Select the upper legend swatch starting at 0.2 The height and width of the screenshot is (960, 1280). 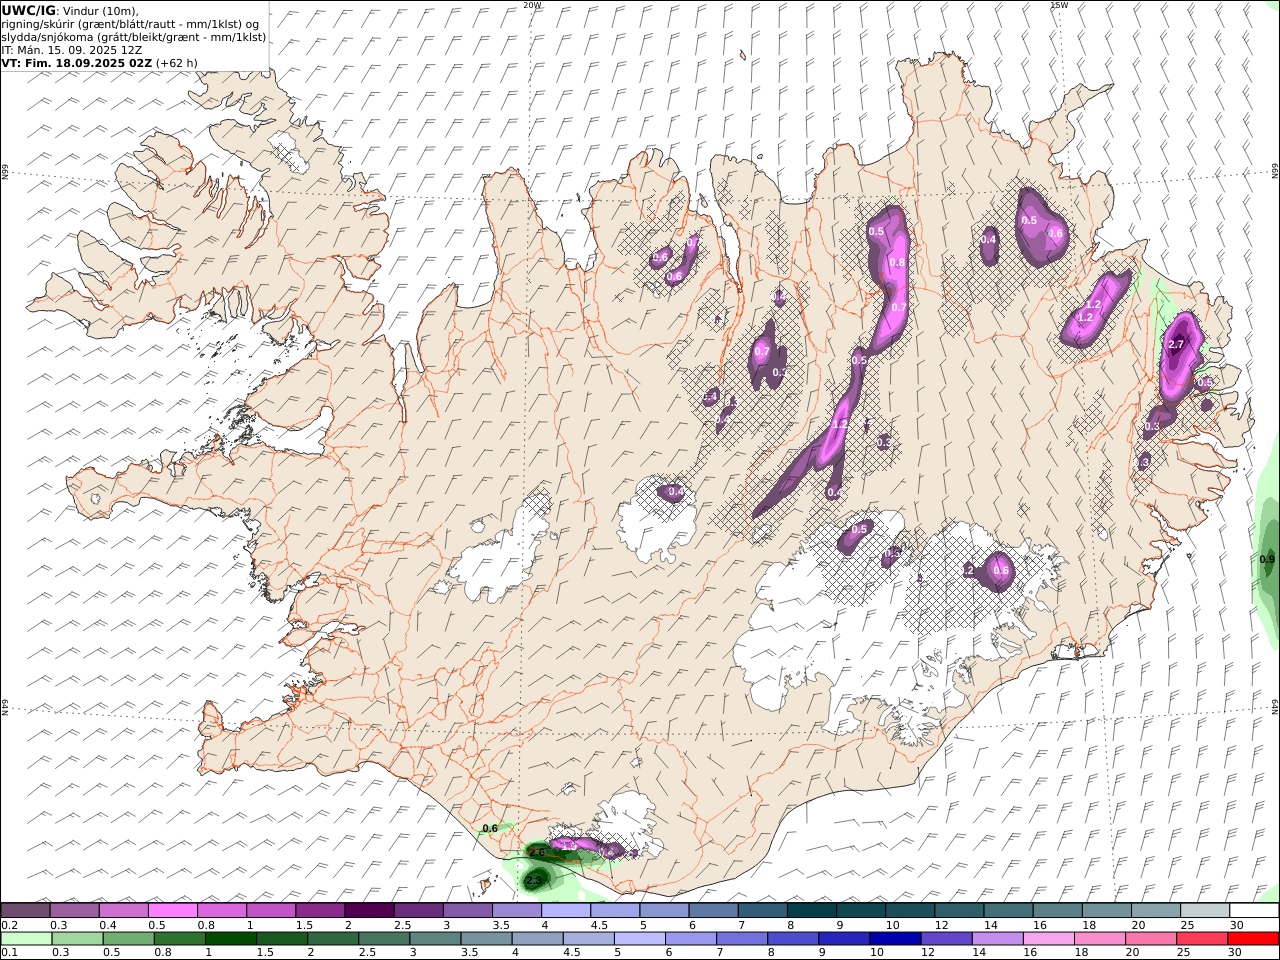[25, 910]
